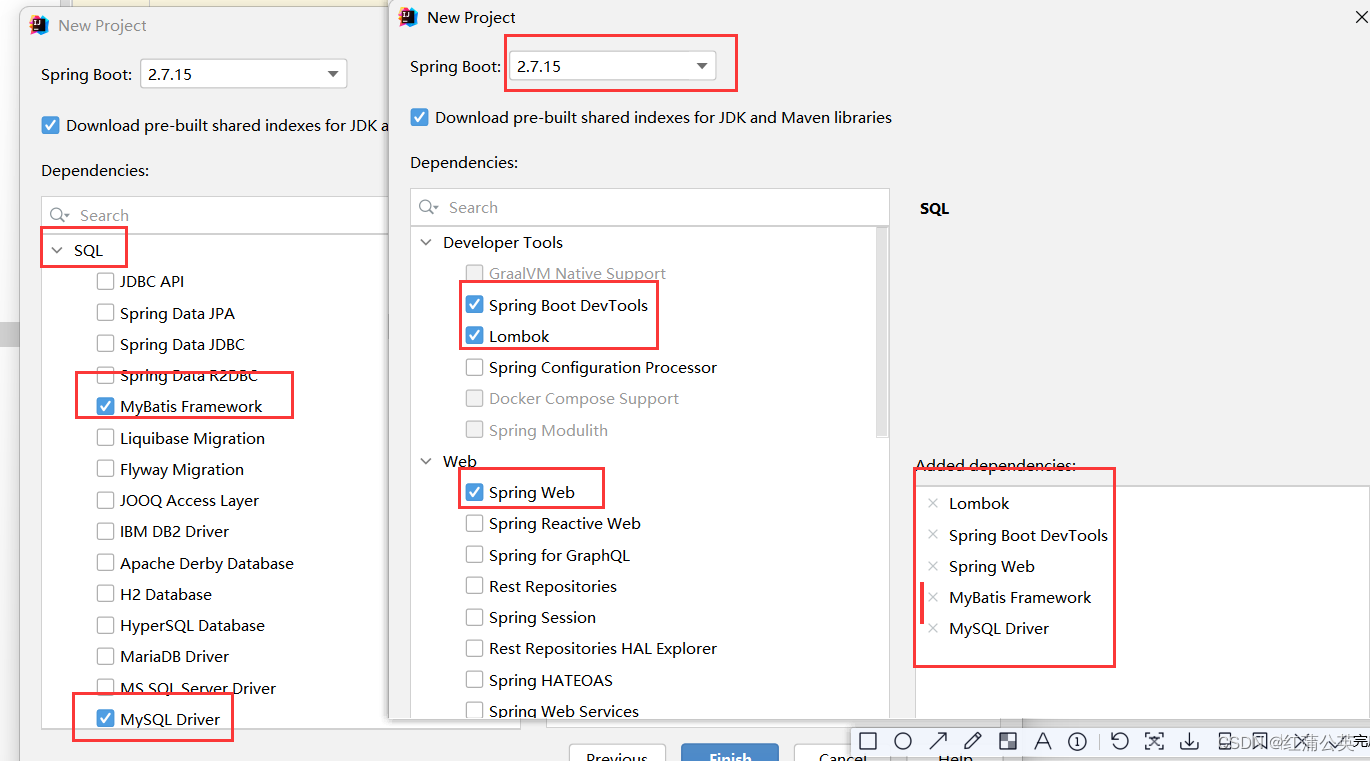This screenshot has height=761, width=1370.
Task: Check Flyway Migration in back window
Action: [105, 469]
